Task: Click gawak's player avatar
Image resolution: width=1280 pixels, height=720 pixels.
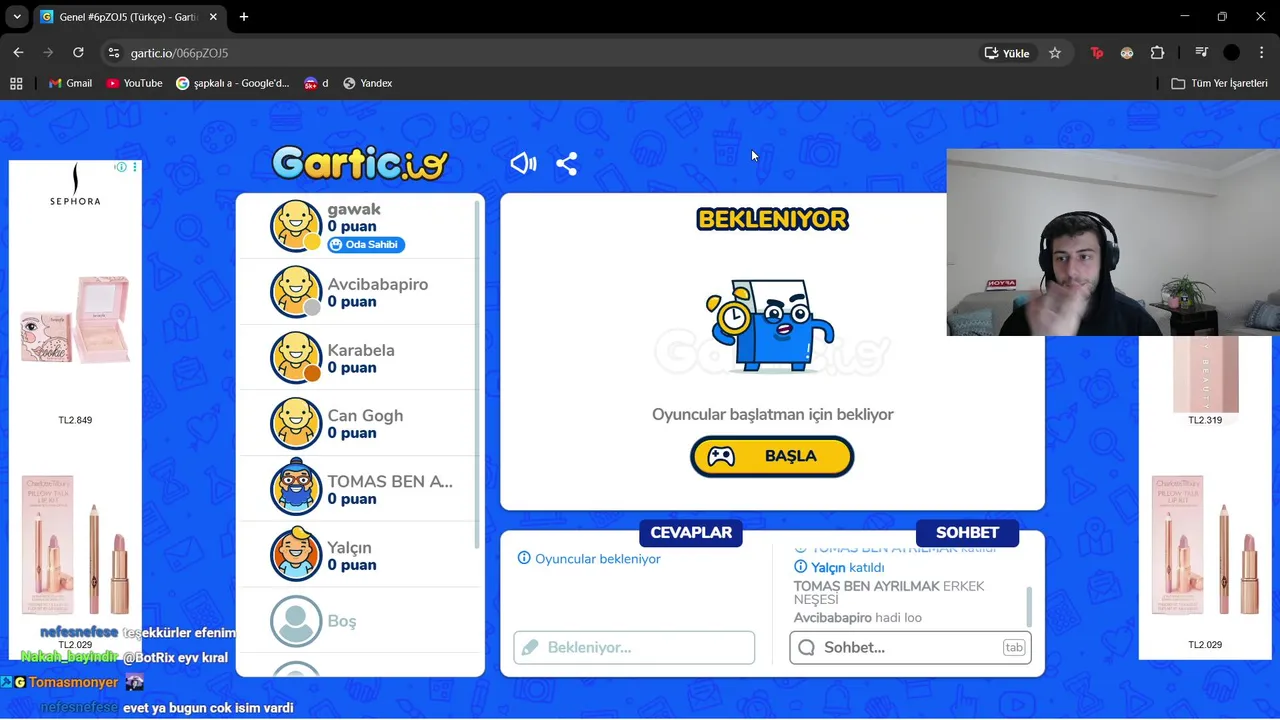Action: coord(296,226)
